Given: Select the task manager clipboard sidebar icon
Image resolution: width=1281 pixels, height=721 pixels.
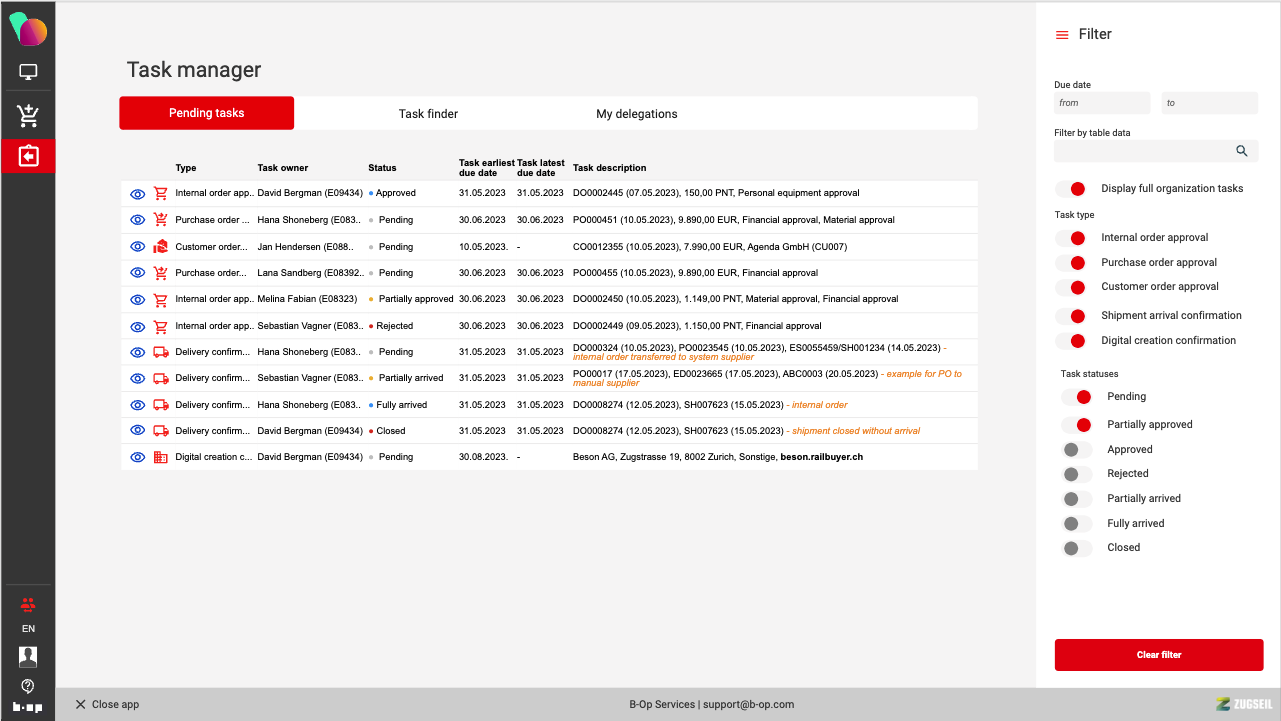Looking at the screenshot, I should 28,156.
